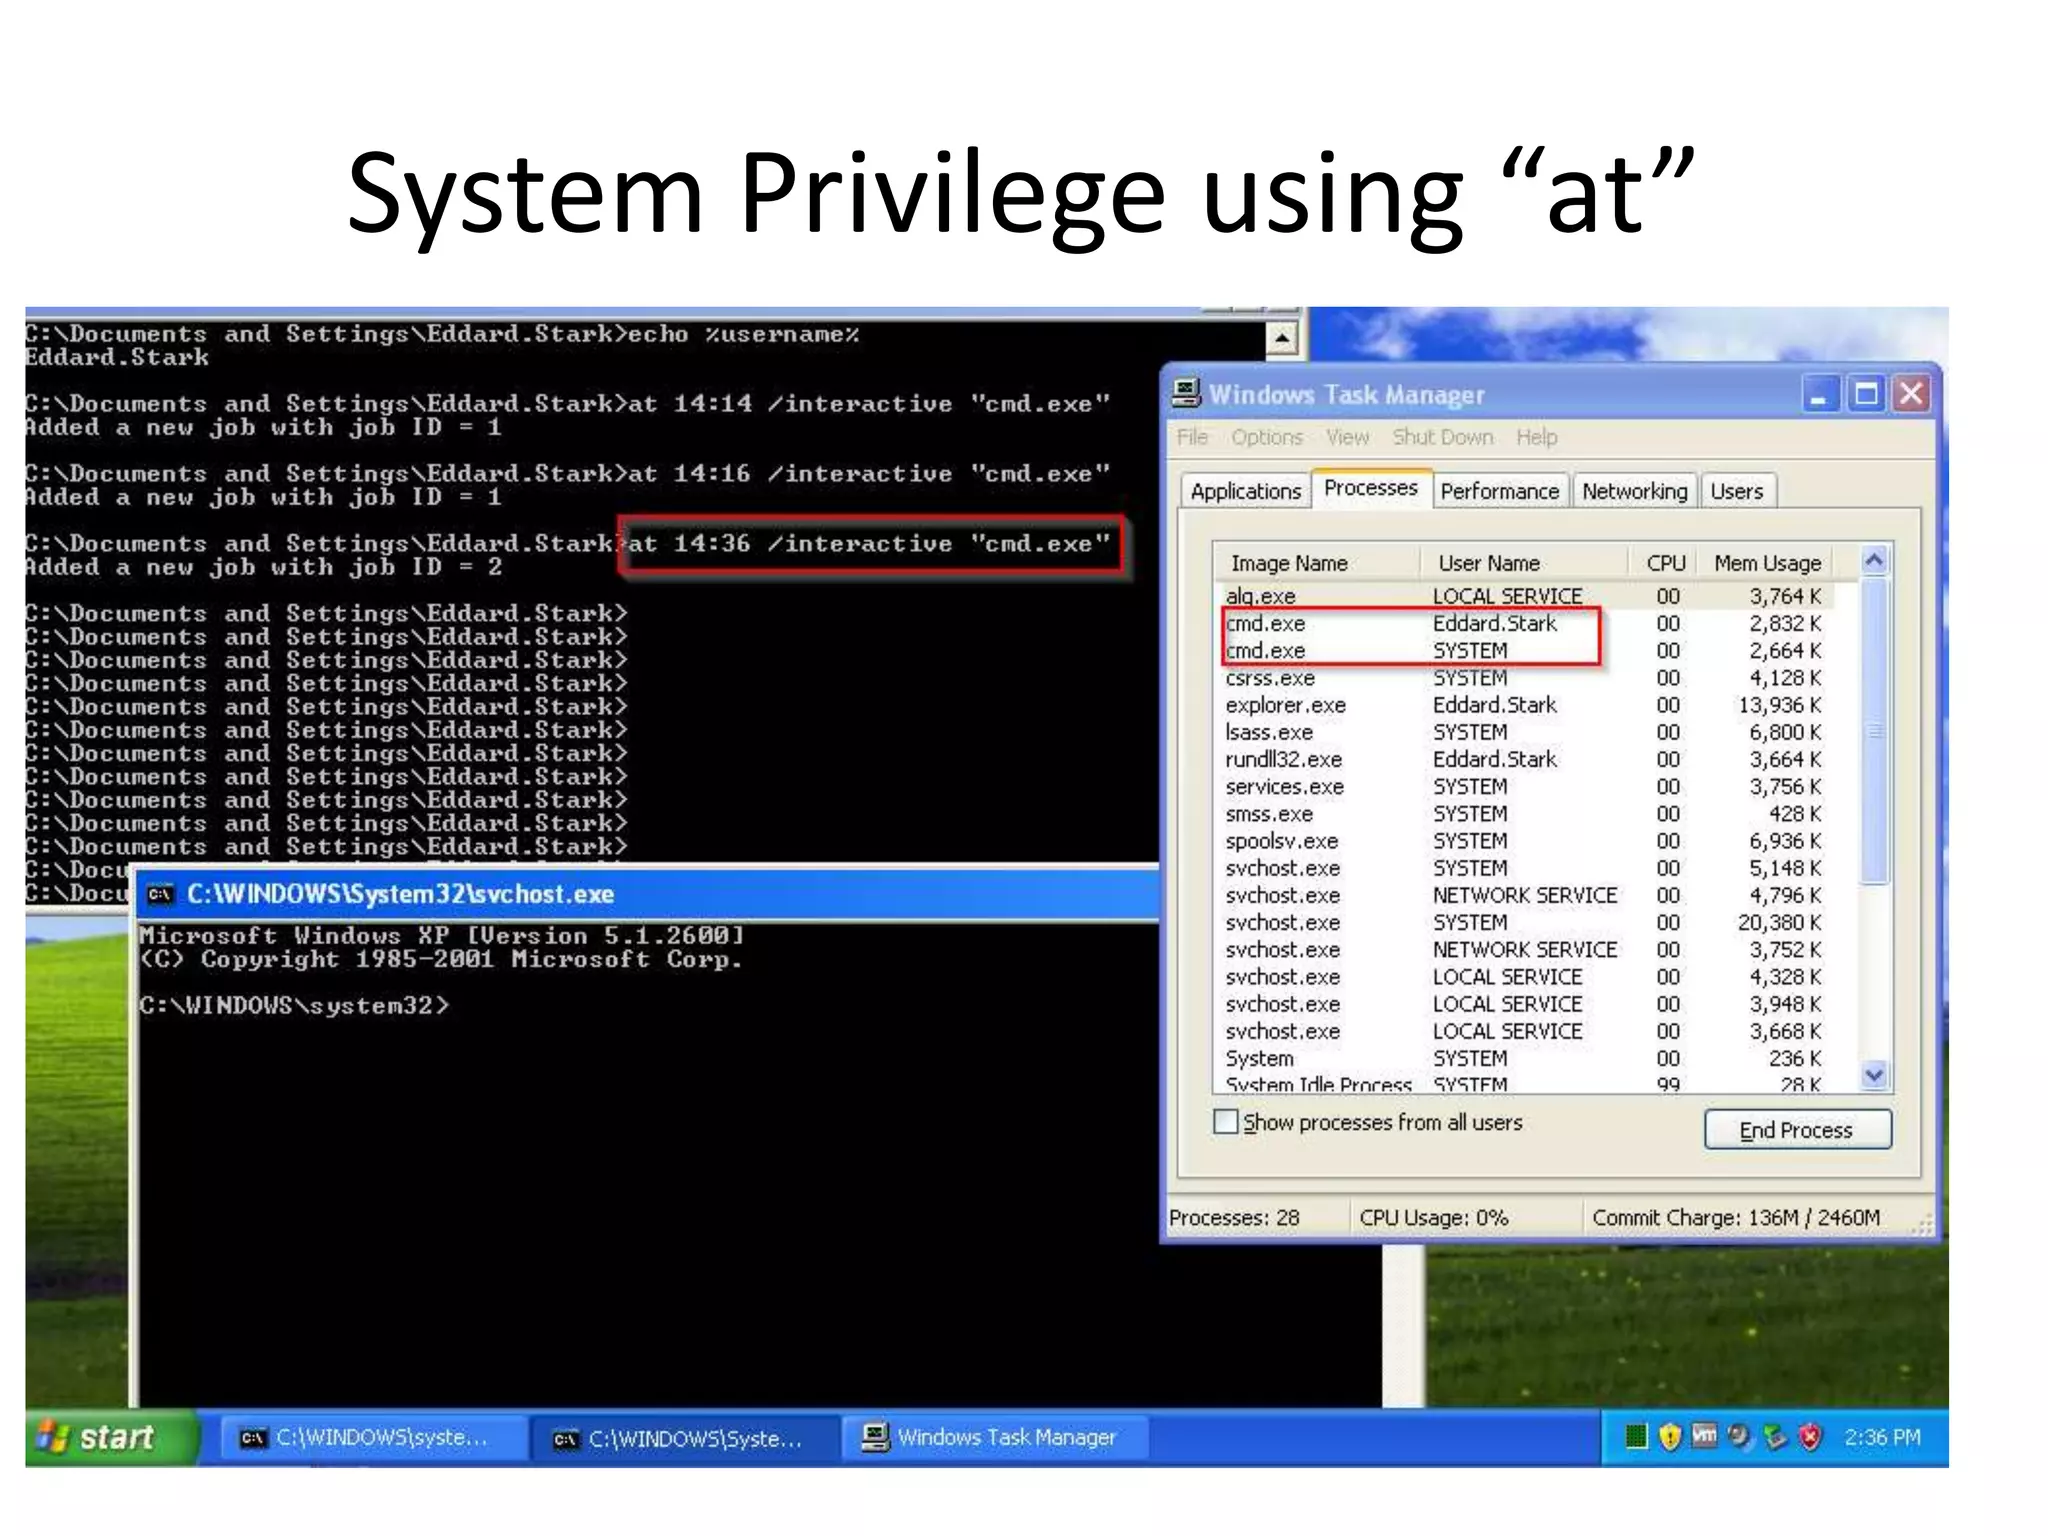This screenshot has height=1536, width=2048.
Task: Click the 2:36 PM taskbar clock
Action: coord(1882,1437)
